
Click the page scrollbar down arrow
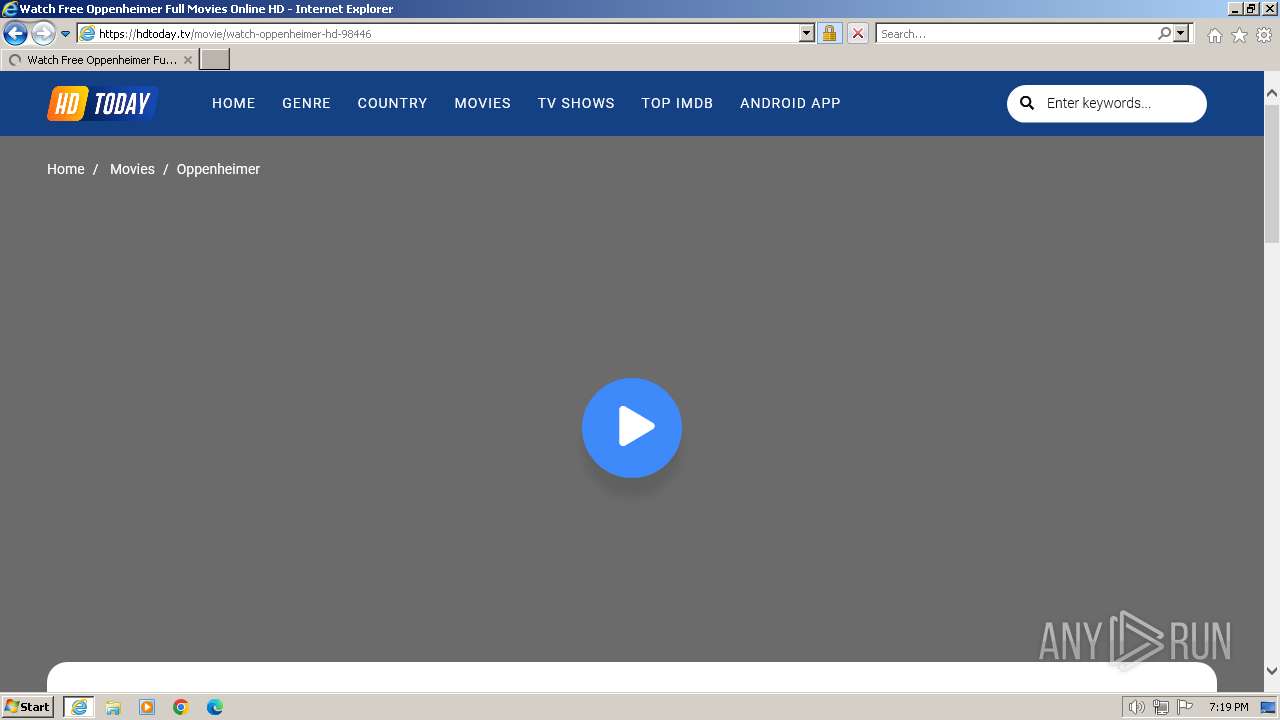(x=1272, y=671)
